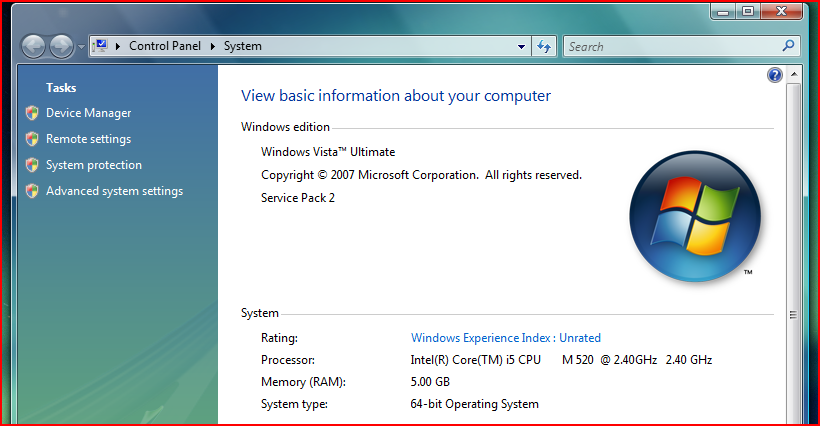The image size is (820, 426).
Task: Click the shield icon beside Advanced system settings
Action: coord(32,191)
